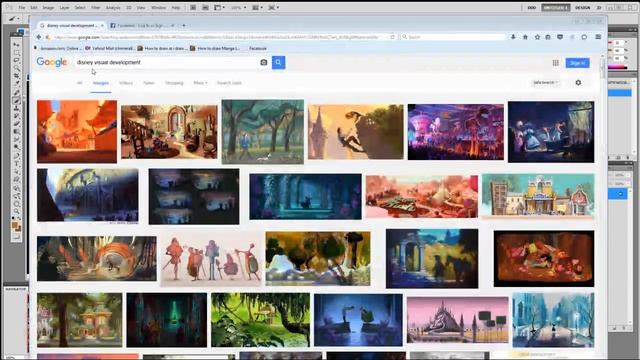Open the chat bubble icon in browser toolbar
This screenshot has width=640, height=360.
[x=584, y=37]
